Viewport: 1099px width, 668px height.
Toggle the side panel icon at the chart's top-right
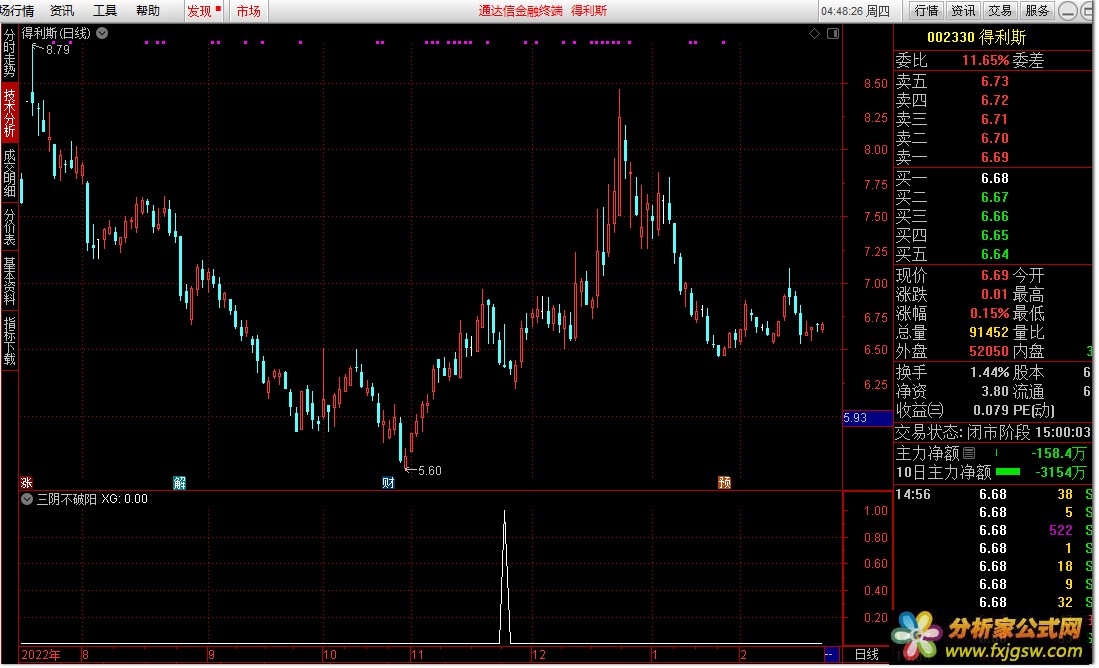pos(833,33)
